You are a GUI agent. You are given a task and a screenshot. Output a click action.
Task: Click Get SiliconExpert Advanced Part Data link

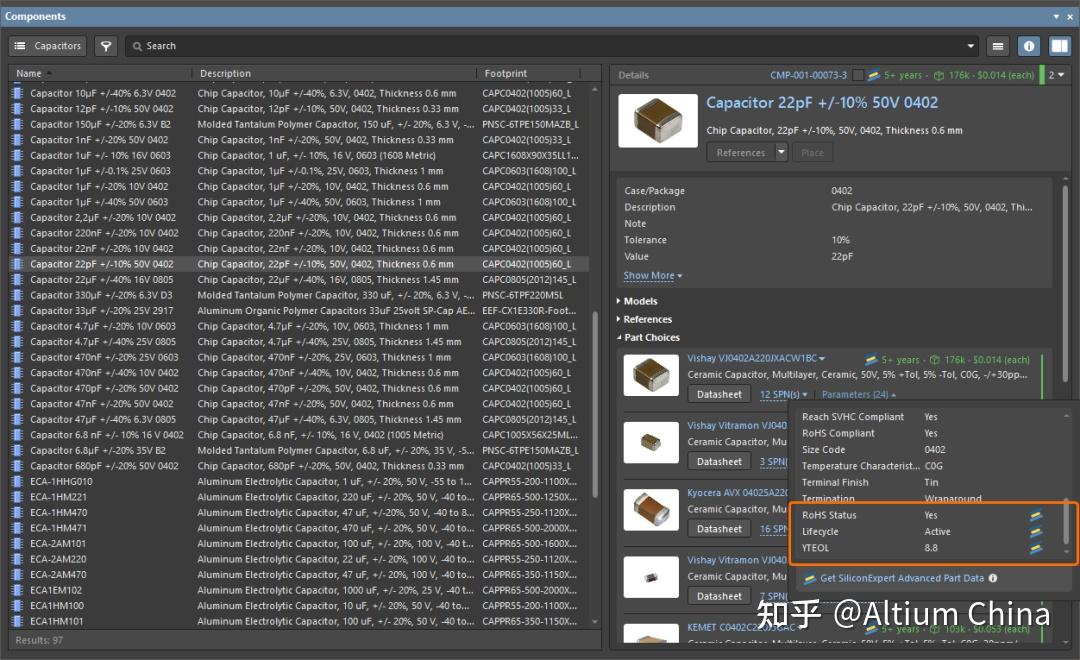(902, 579)
